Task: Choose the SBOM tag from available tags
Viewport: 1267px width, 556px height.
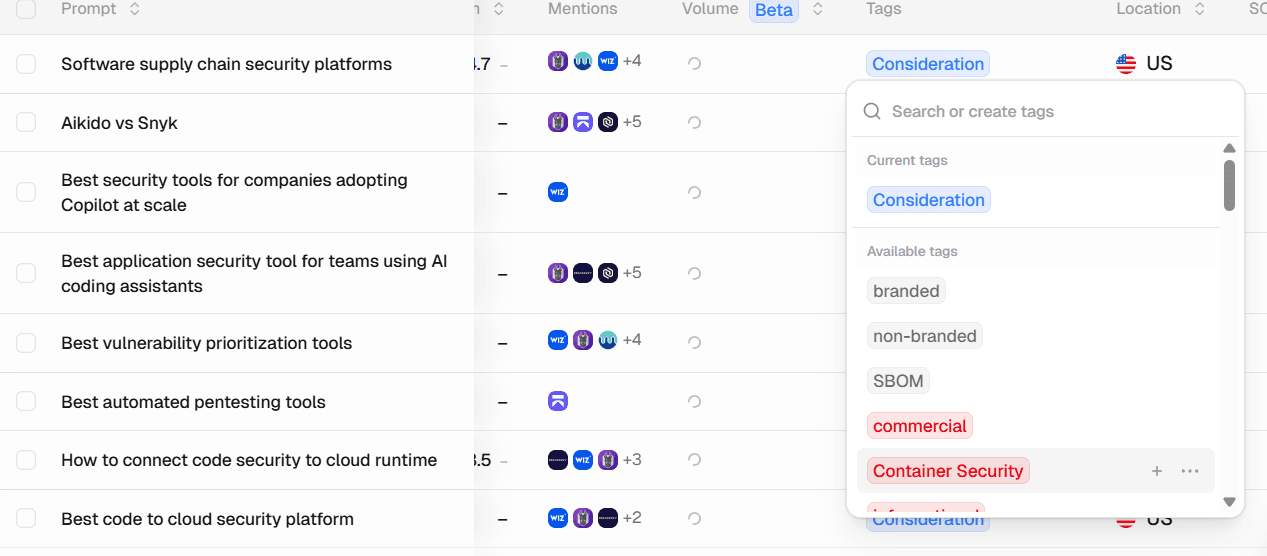Action: (x=898, y=381)
